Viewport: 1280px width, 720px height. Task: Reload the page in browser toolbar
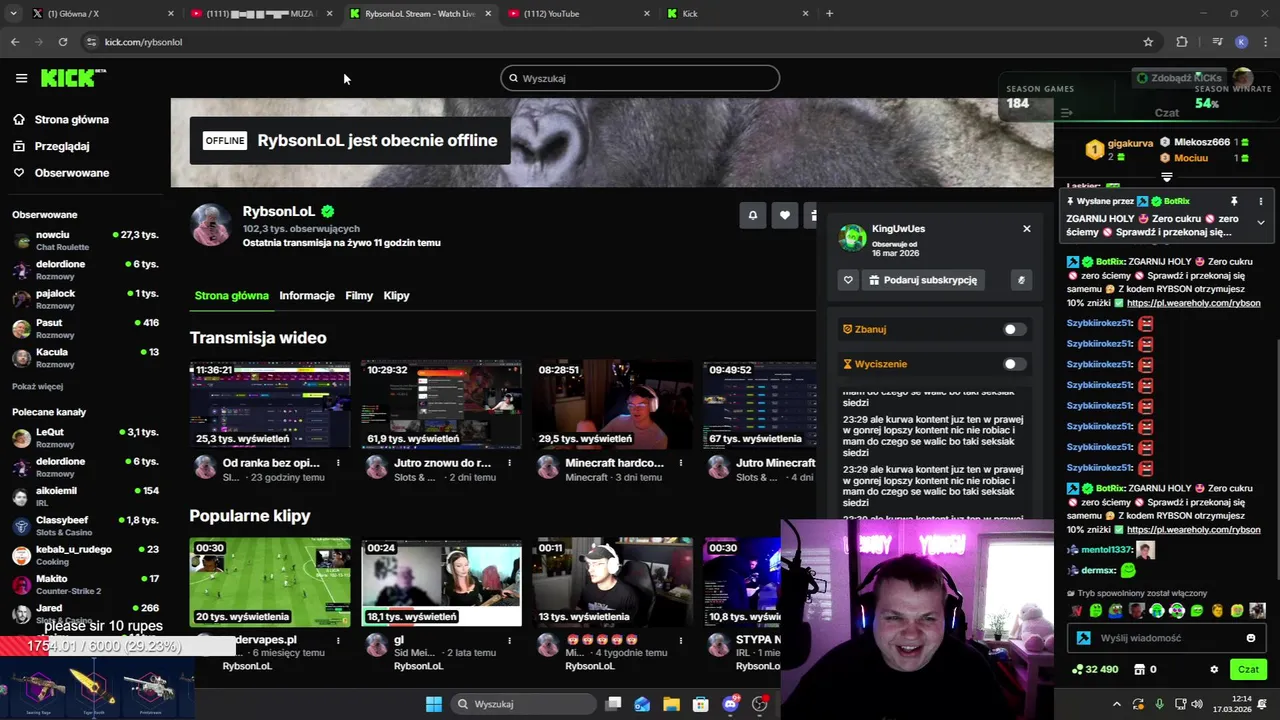coord(63,42)
